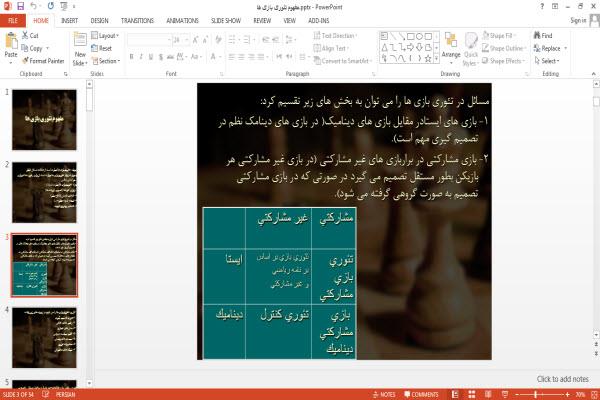Open the Shape Effects dropdown
This screenshot has height=400, width=600.
coord(504,61)
